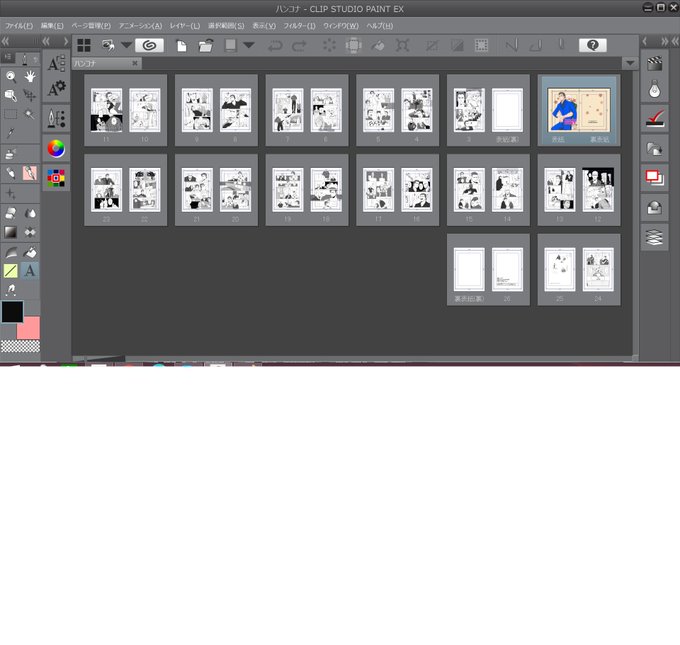680x645 pixels.
Task: Select the Operation object tool
Action: pyautogui.click(x=11, y=95)
